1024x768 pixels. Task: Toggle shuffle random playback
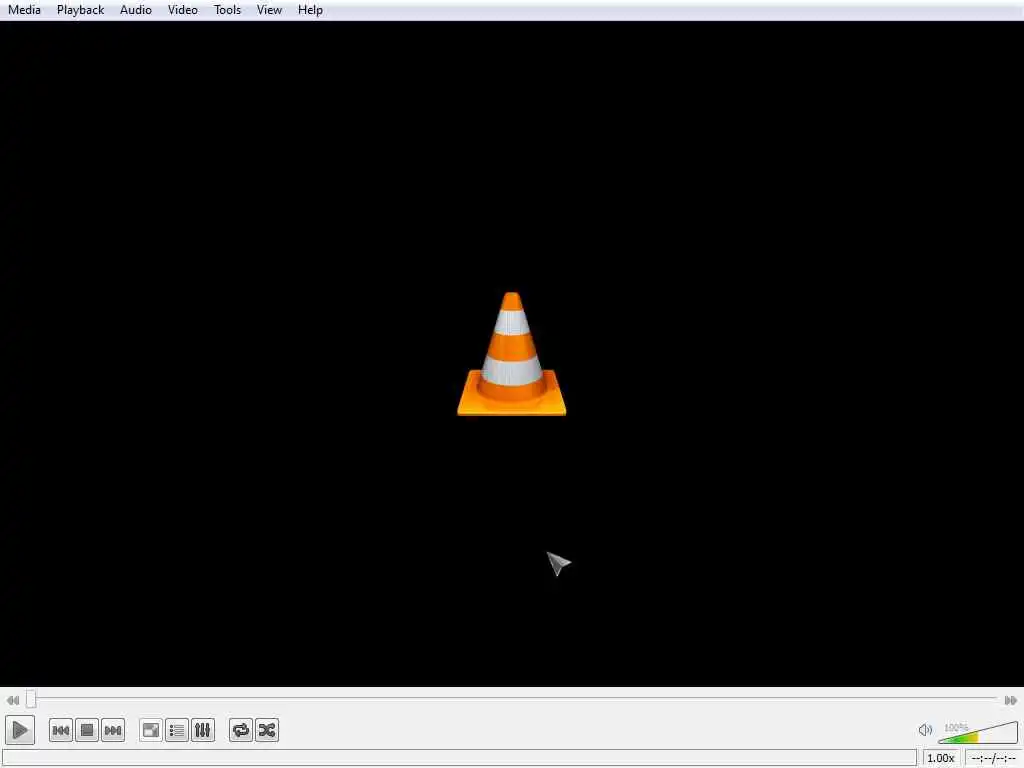coord(267,730)
